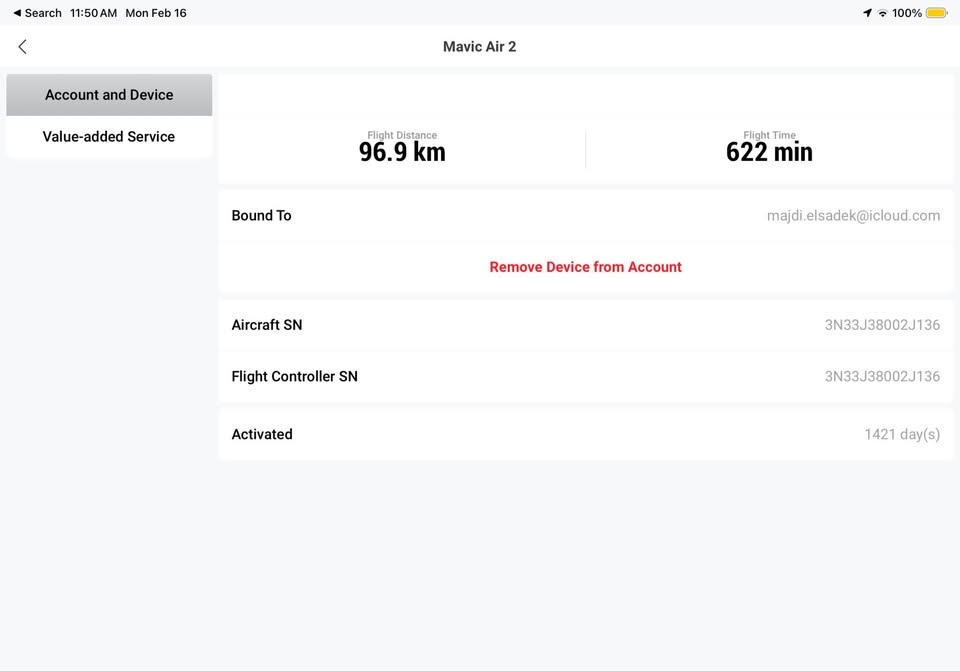Click the Flight Time caption
Image resolution: width=960 pixels, height=671 pixels.
[769, 135]
